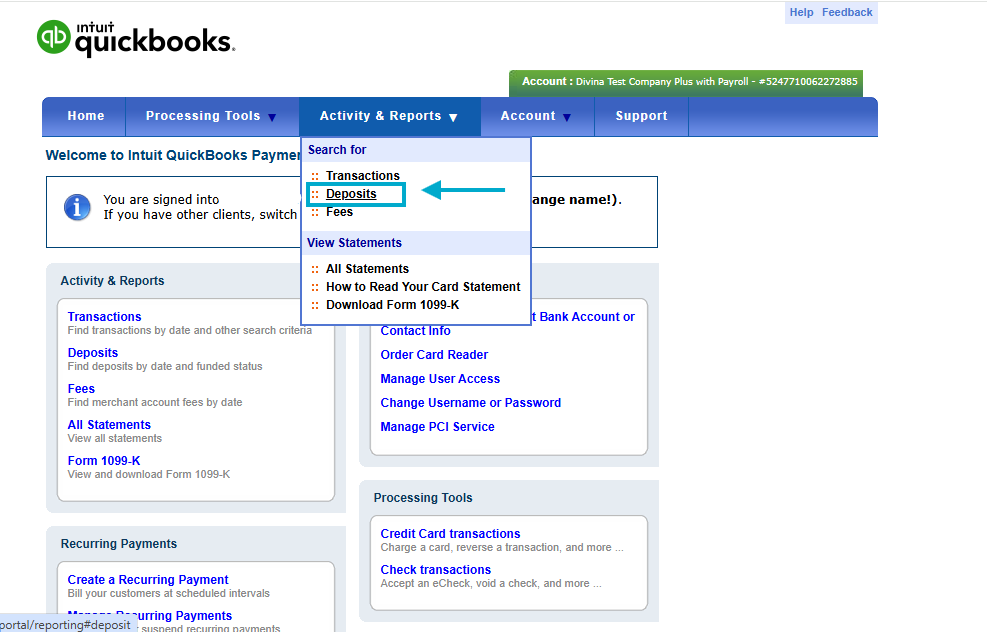Expand the Account dropdown arrow
Viewport: 987px width, 632px height.
pyautogui.click(x=567, y=117)
